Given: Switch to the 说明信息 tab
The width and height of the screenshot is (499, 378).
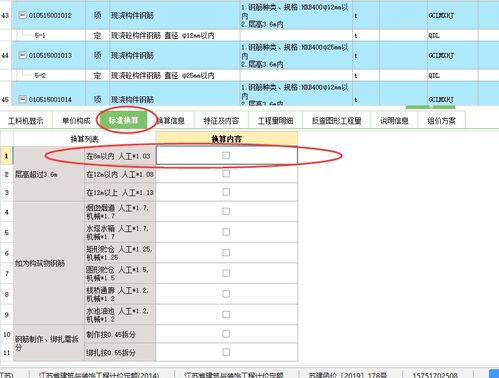Looking at the screenshot, I should pyautogui.click(x=394, y=121).
